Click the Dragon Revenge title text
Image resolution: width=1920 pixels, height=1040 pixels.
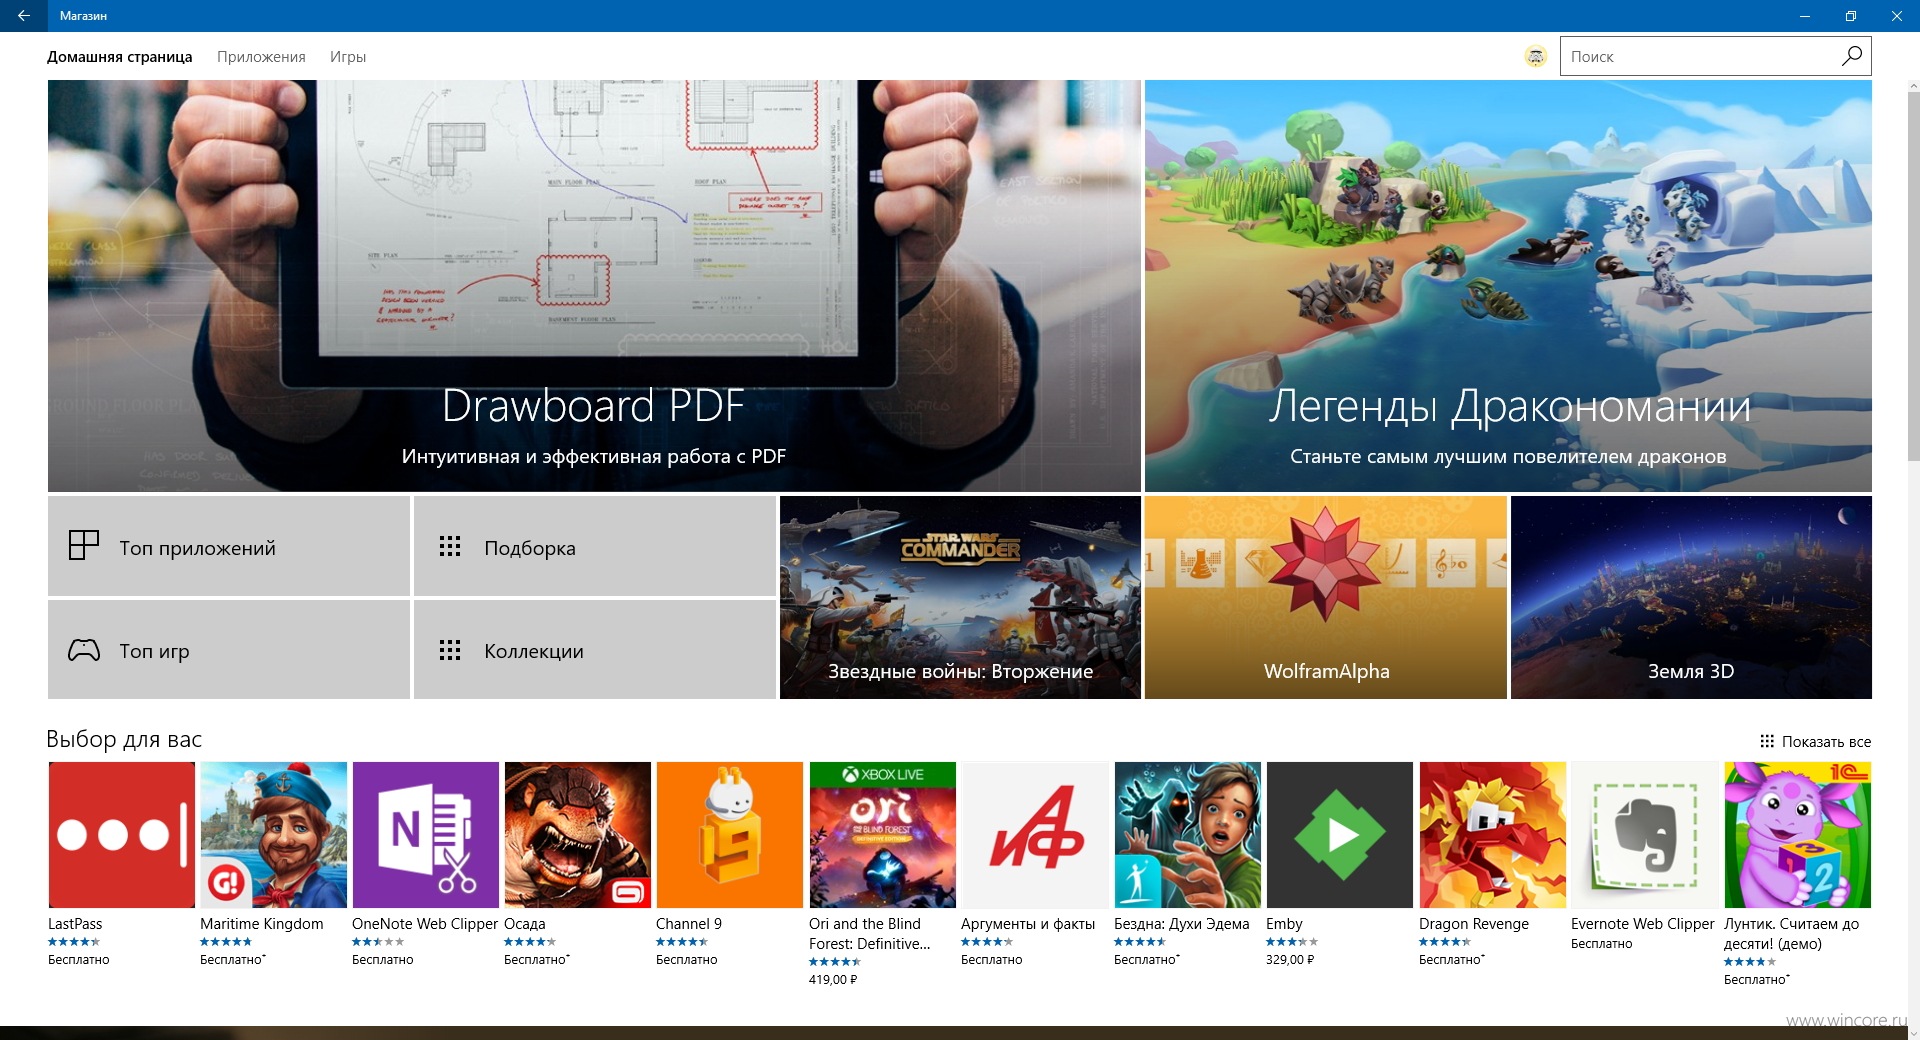coord(1474,924)
